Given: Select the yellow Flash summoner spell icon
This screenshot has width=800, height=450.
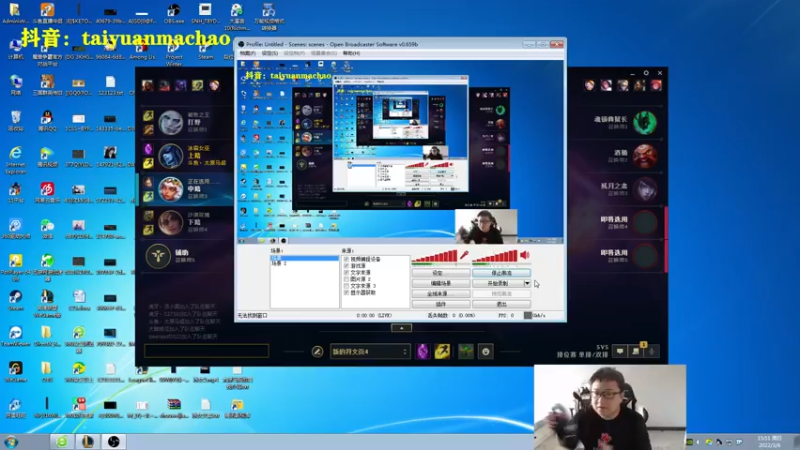Looking at the screenshot, I should 442,352.
